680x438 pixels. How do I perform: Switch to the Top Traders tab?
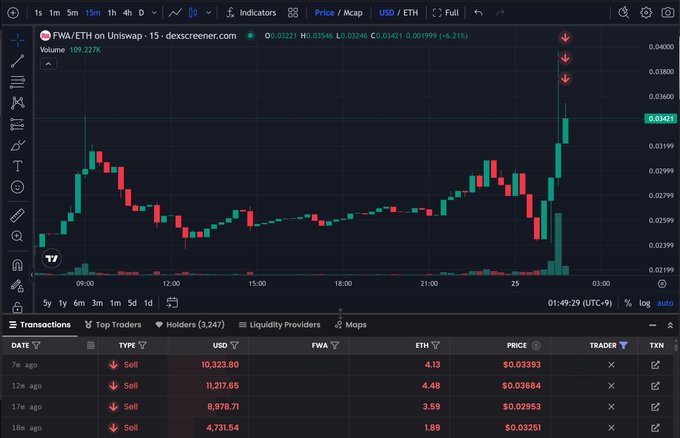(113, 325)
